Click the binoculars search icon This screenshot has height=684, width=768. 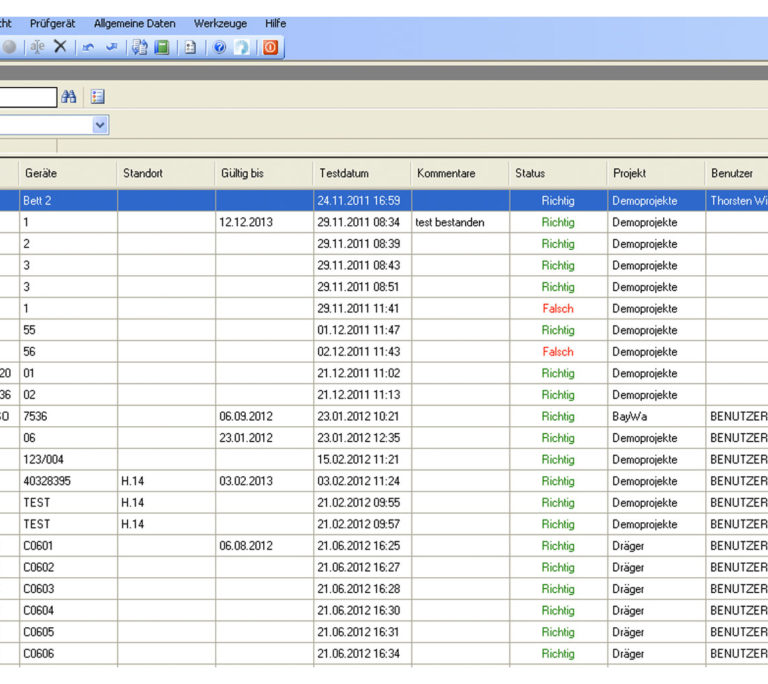pos(69,97)
